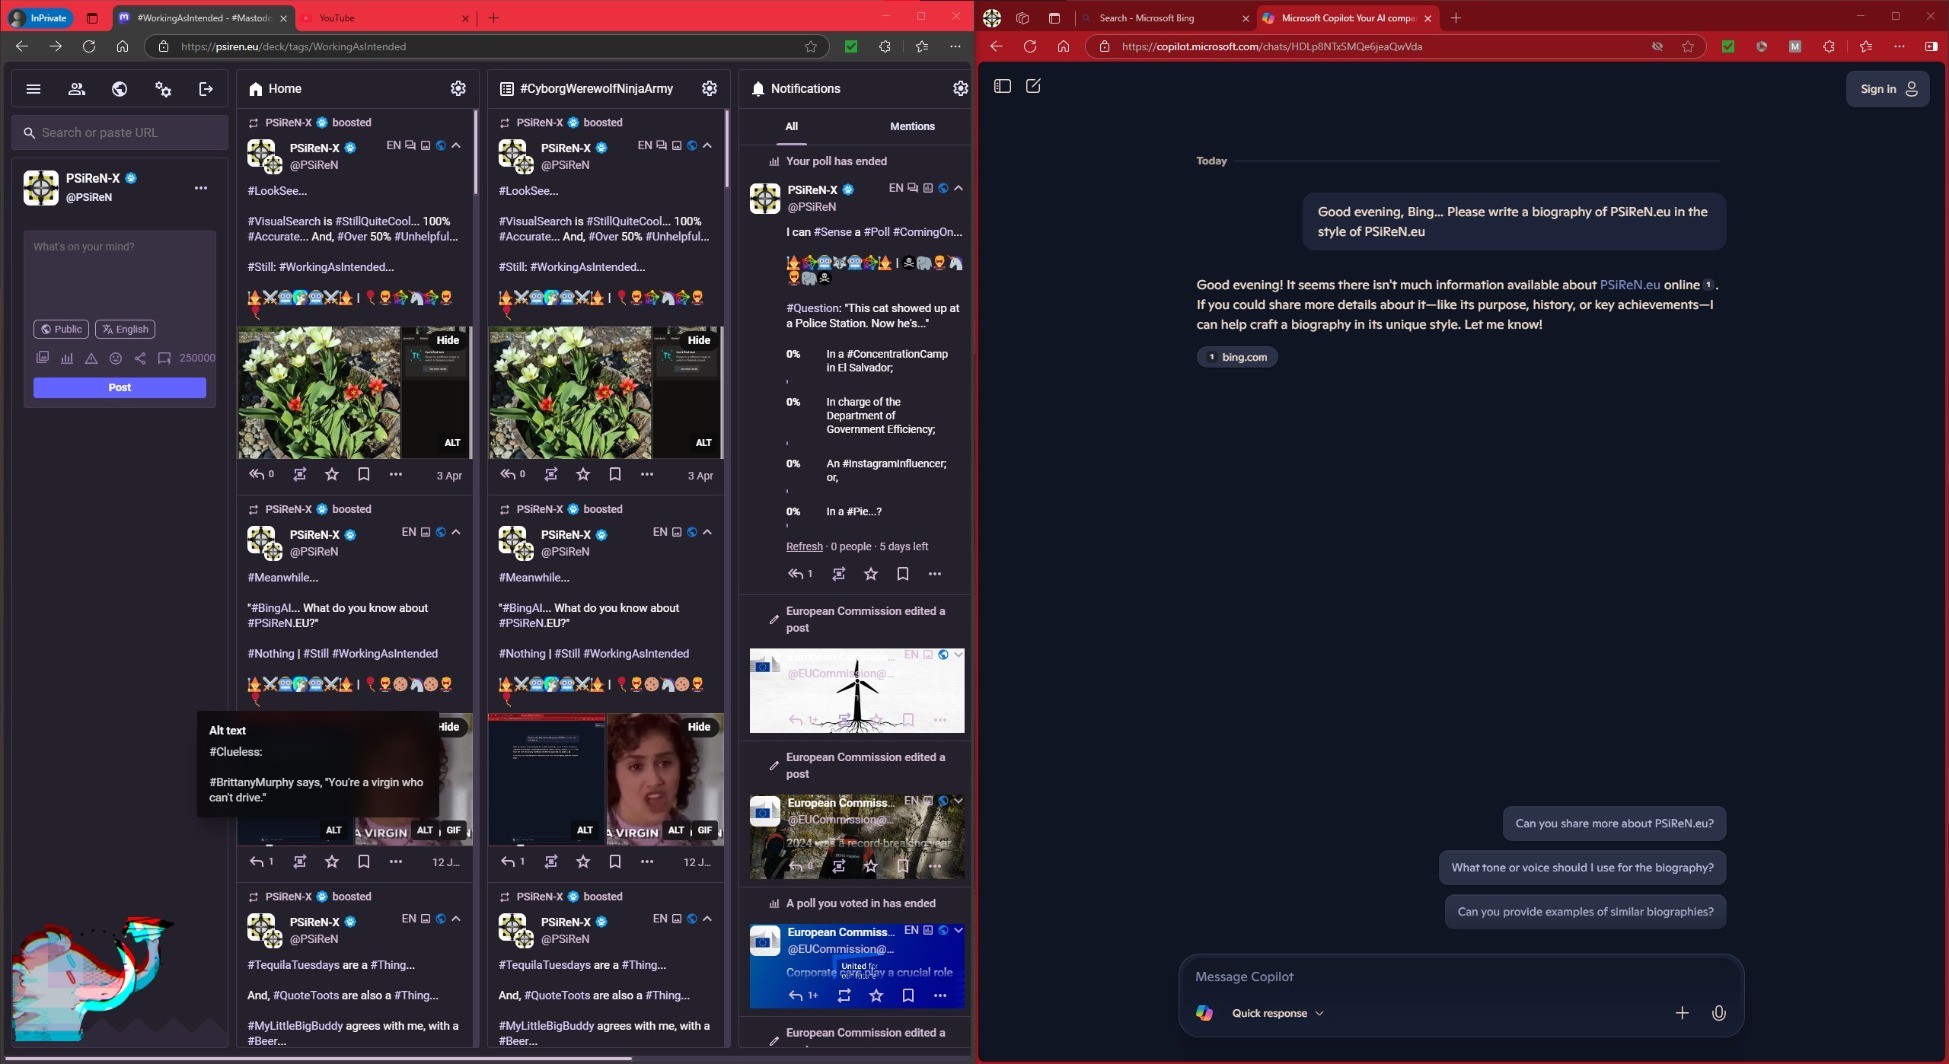The height and width of the screenshot is (1064, 1949).
Task: Click the plus attachment icon in Copilot message box
Action: tap(1682, 1012)
